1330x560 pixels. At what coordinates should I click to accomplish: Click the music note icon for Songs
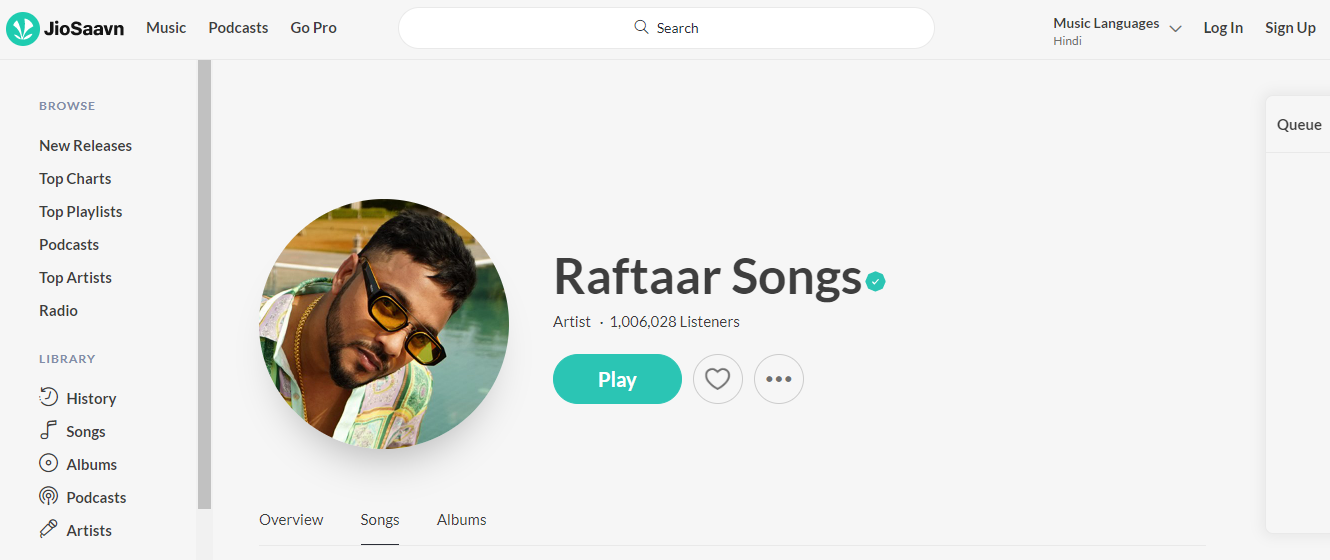click(49, 431)
